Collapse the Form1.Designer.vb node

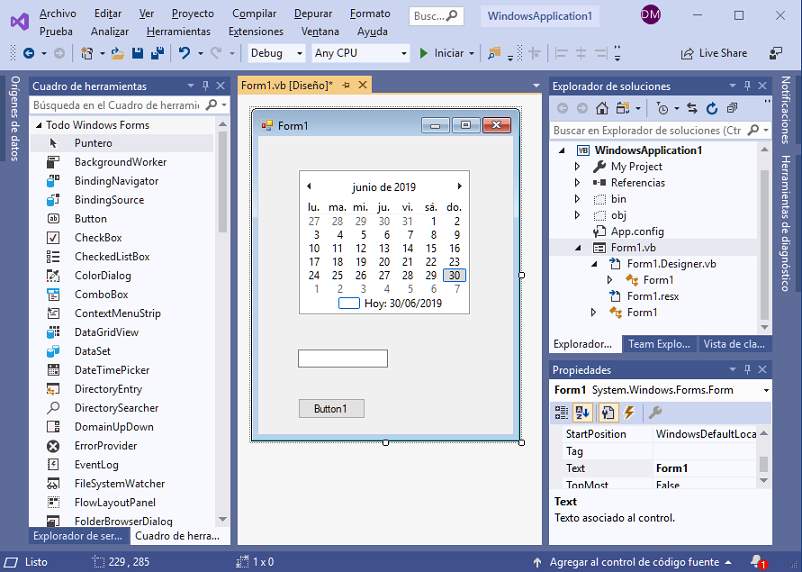pos(594,264)
